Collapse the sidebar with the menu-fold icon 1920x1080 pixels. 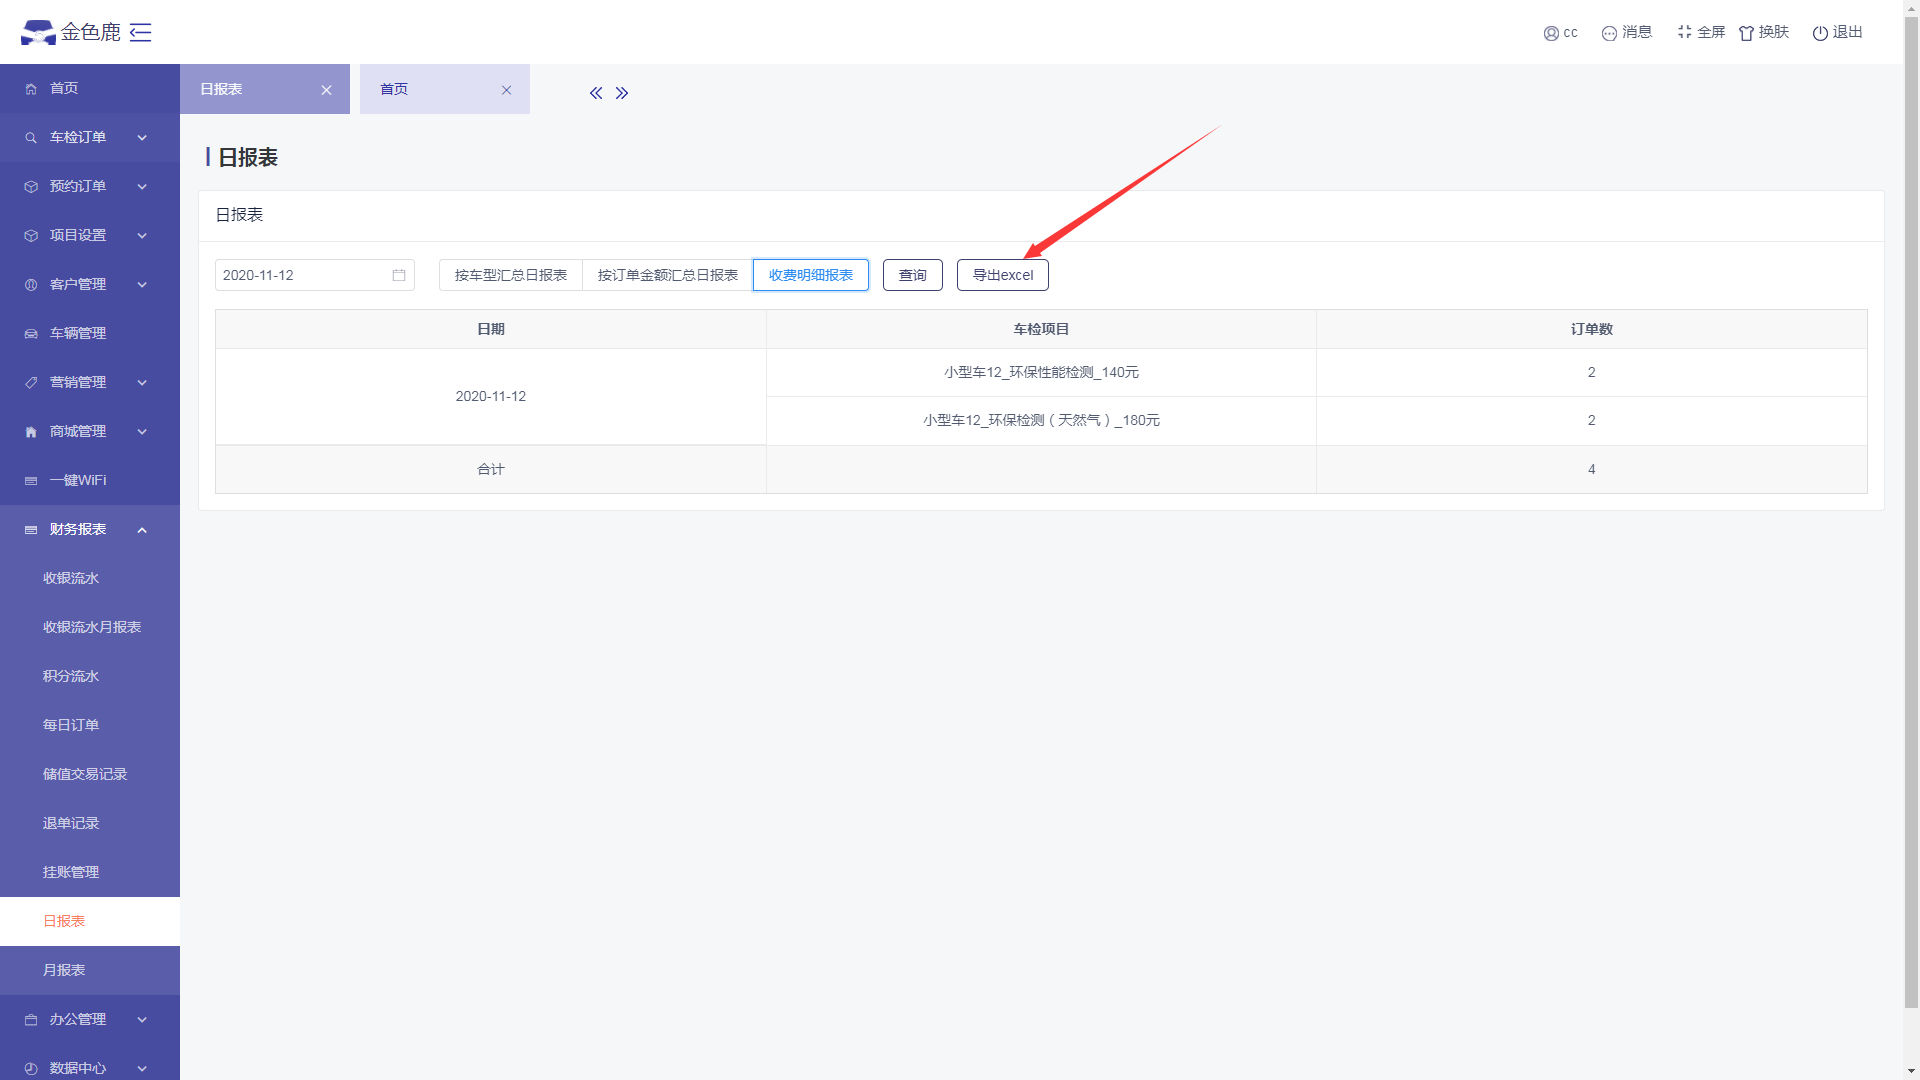pos(141,32)
